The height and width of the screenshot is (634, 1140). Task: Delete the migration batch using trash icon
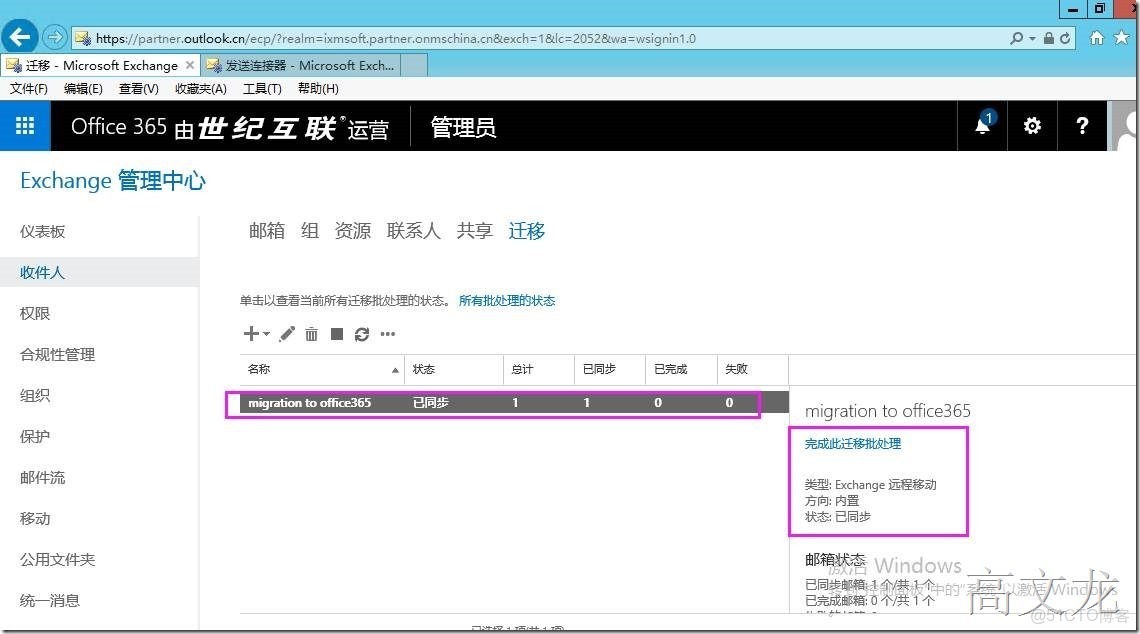[311, 334]
